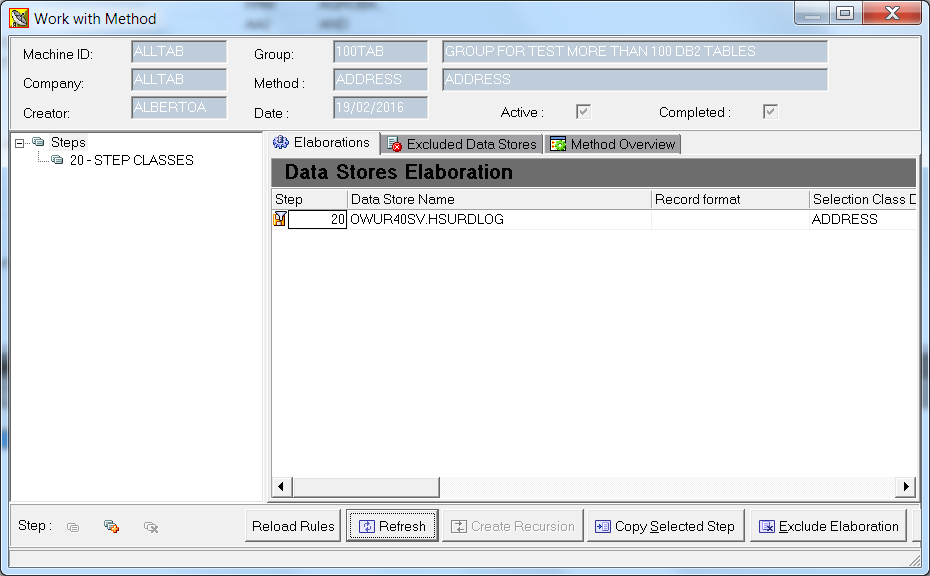Screen dimensions: 930x576
Task: Click the delete step icon in Step toolbar
Action: (150, 526)
